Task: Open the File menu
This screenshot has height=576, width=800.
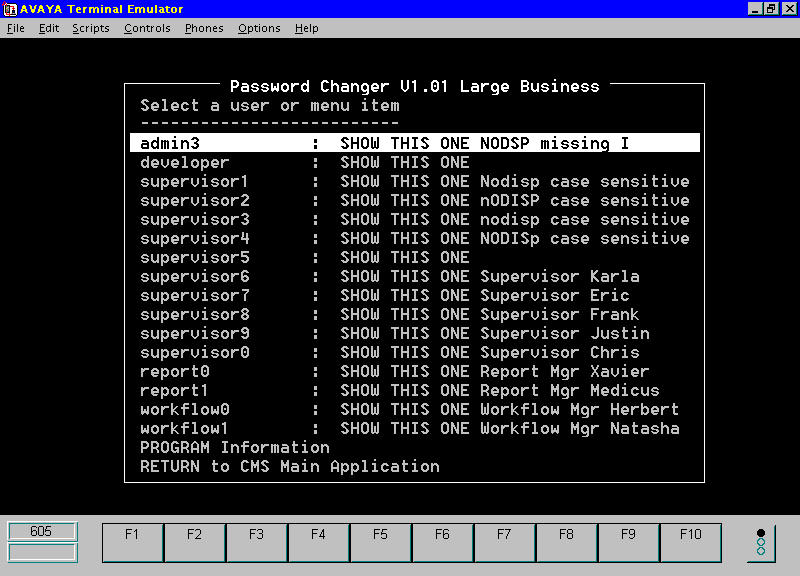Action: [15, 28]
